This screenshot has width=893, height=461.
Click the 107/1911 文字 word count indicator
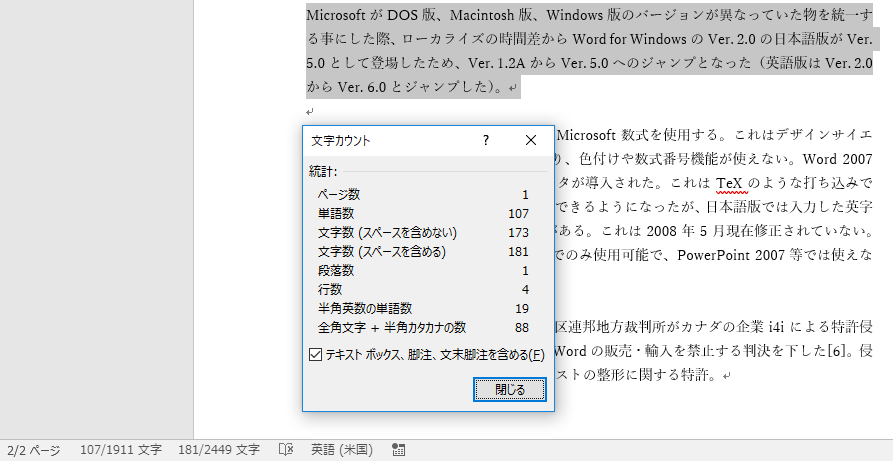(121, 450)
